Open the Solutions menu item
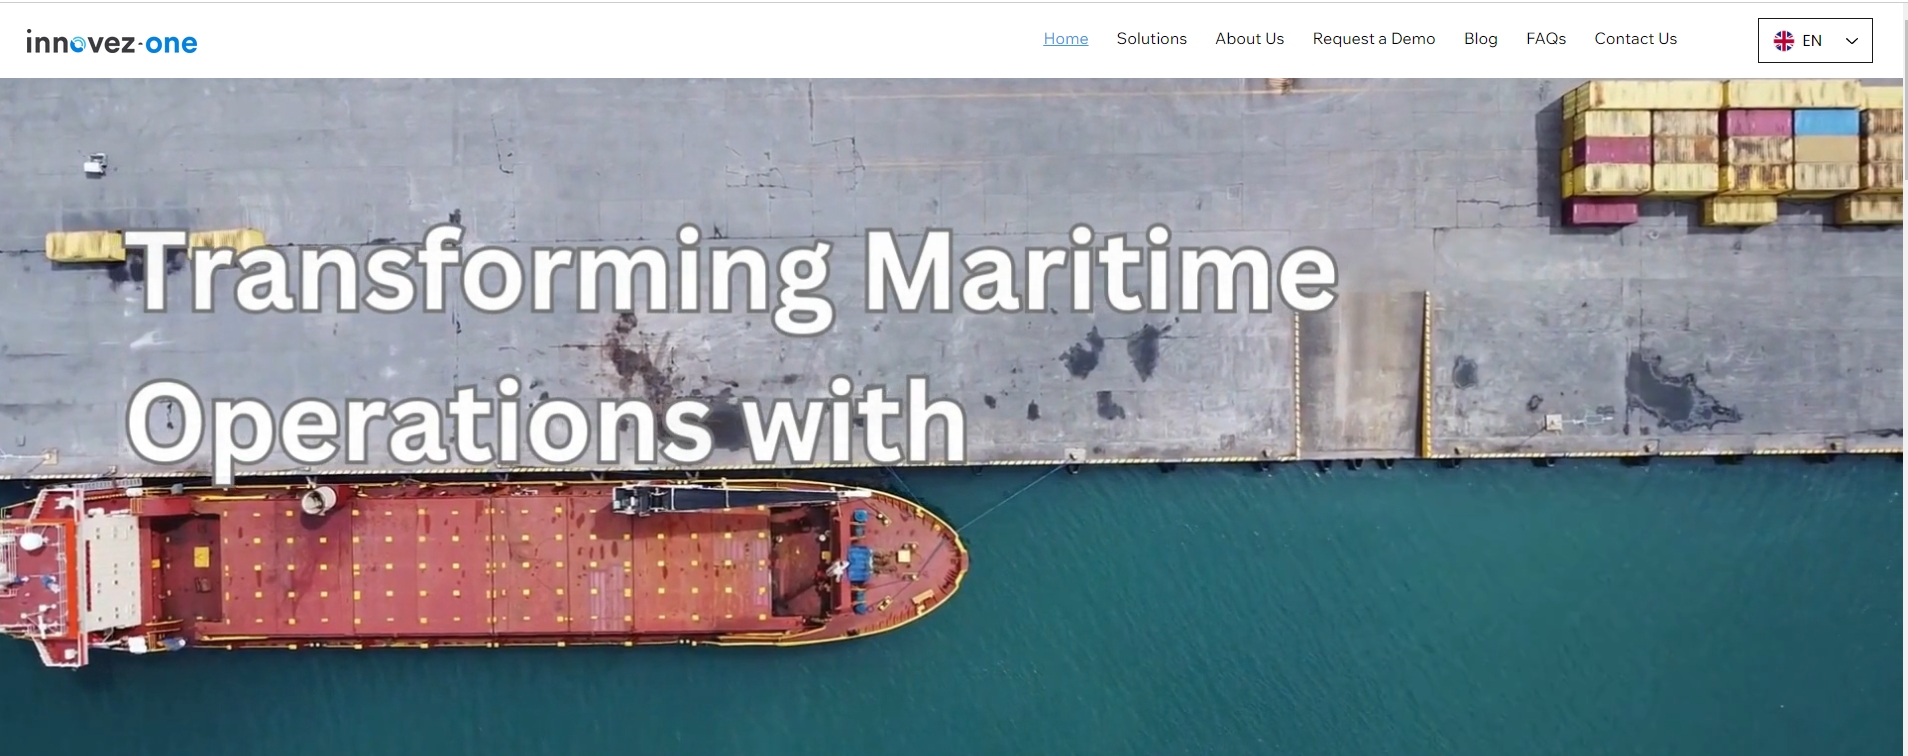1908x756 pixels. [1152, 39]
